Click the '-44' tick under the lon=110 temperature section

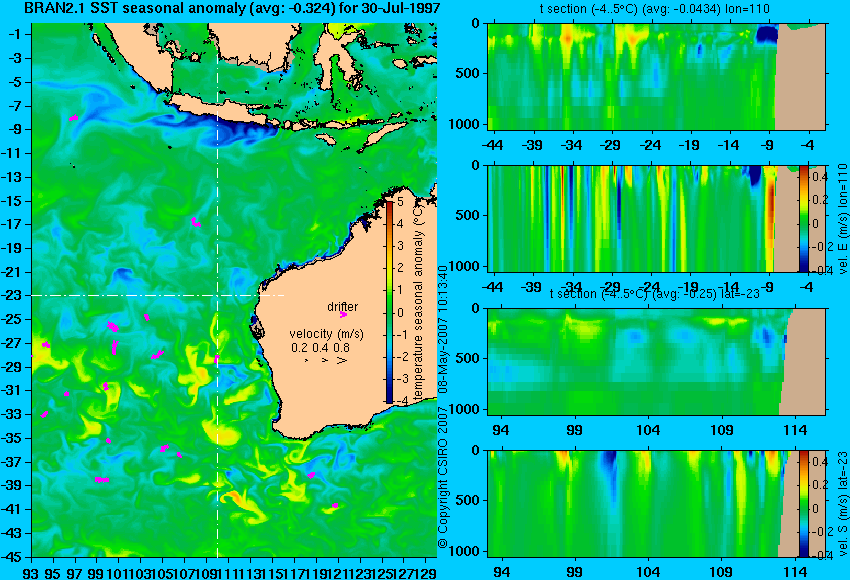(x=493, y=145)
